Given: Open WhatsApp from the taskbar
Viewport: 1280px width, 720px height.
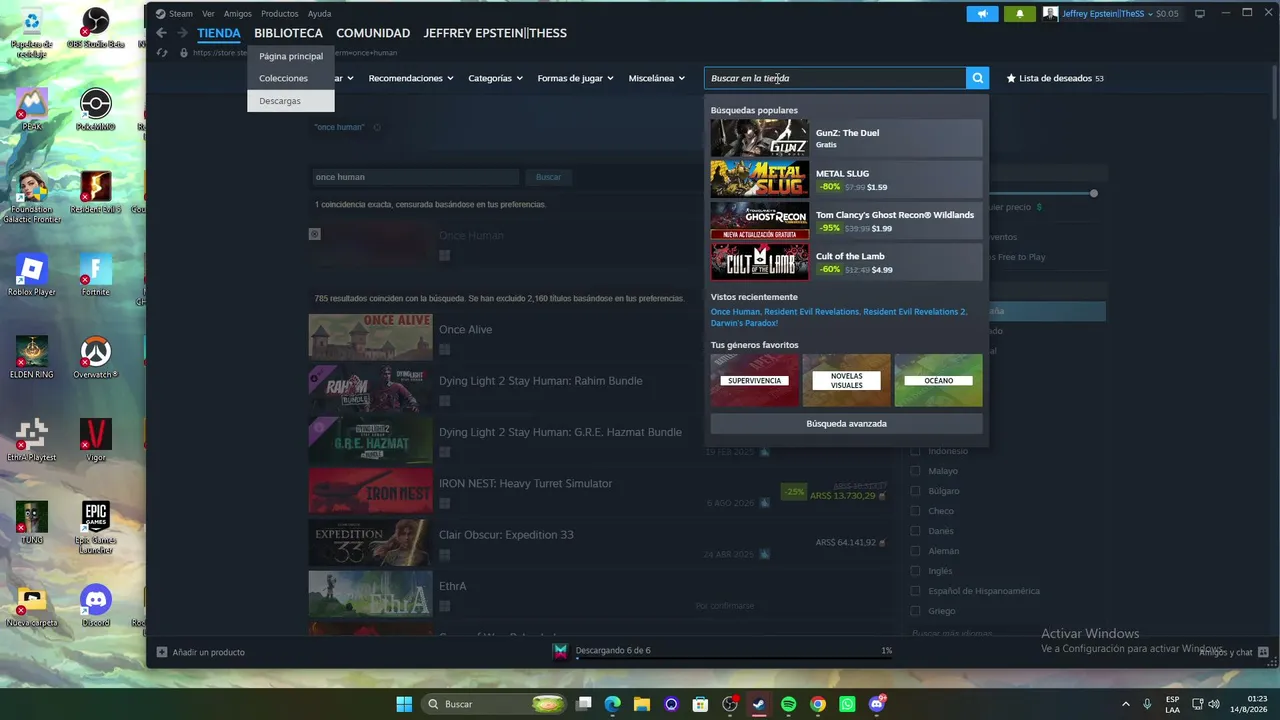Looking at the screenshot, I should [847, 704].
